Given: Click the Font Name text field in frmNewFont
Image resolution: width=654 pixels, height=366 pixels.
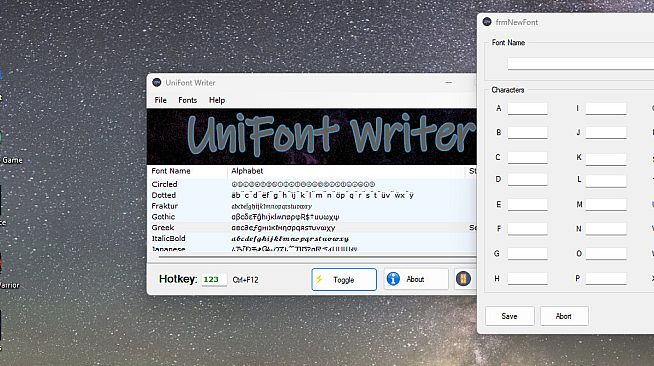Looking at the screenshot, I should point(581,64).
